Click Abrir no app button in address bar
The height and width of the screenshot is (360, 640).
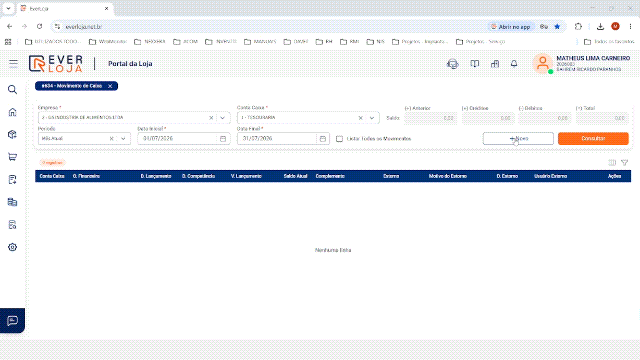[510, 27]
